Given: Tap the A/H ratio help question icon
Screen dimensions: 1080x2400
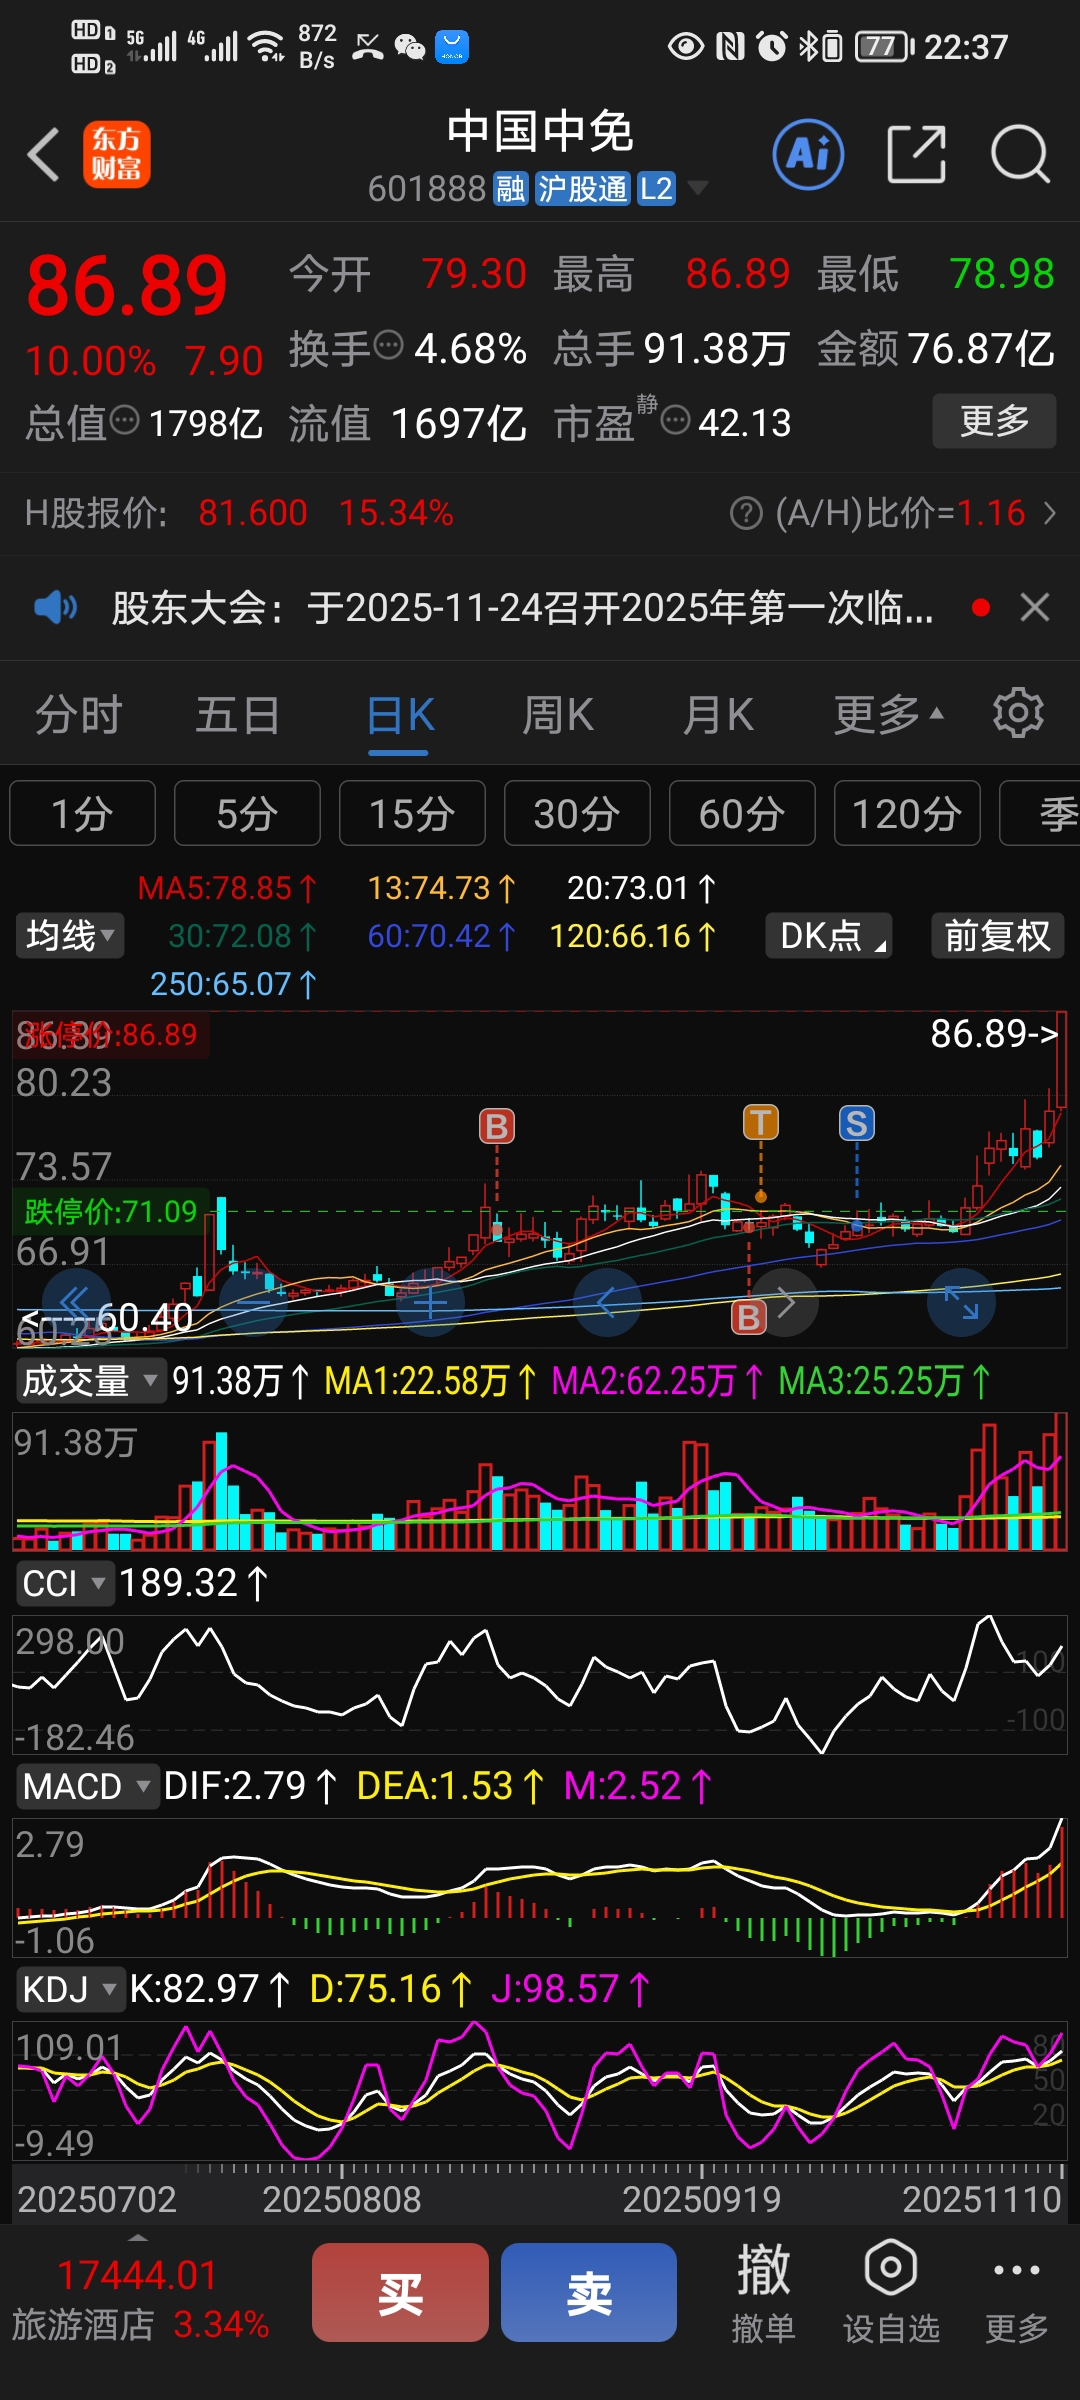Looking at the screenshot, I should pyautogui.click(x=746, y=514).
